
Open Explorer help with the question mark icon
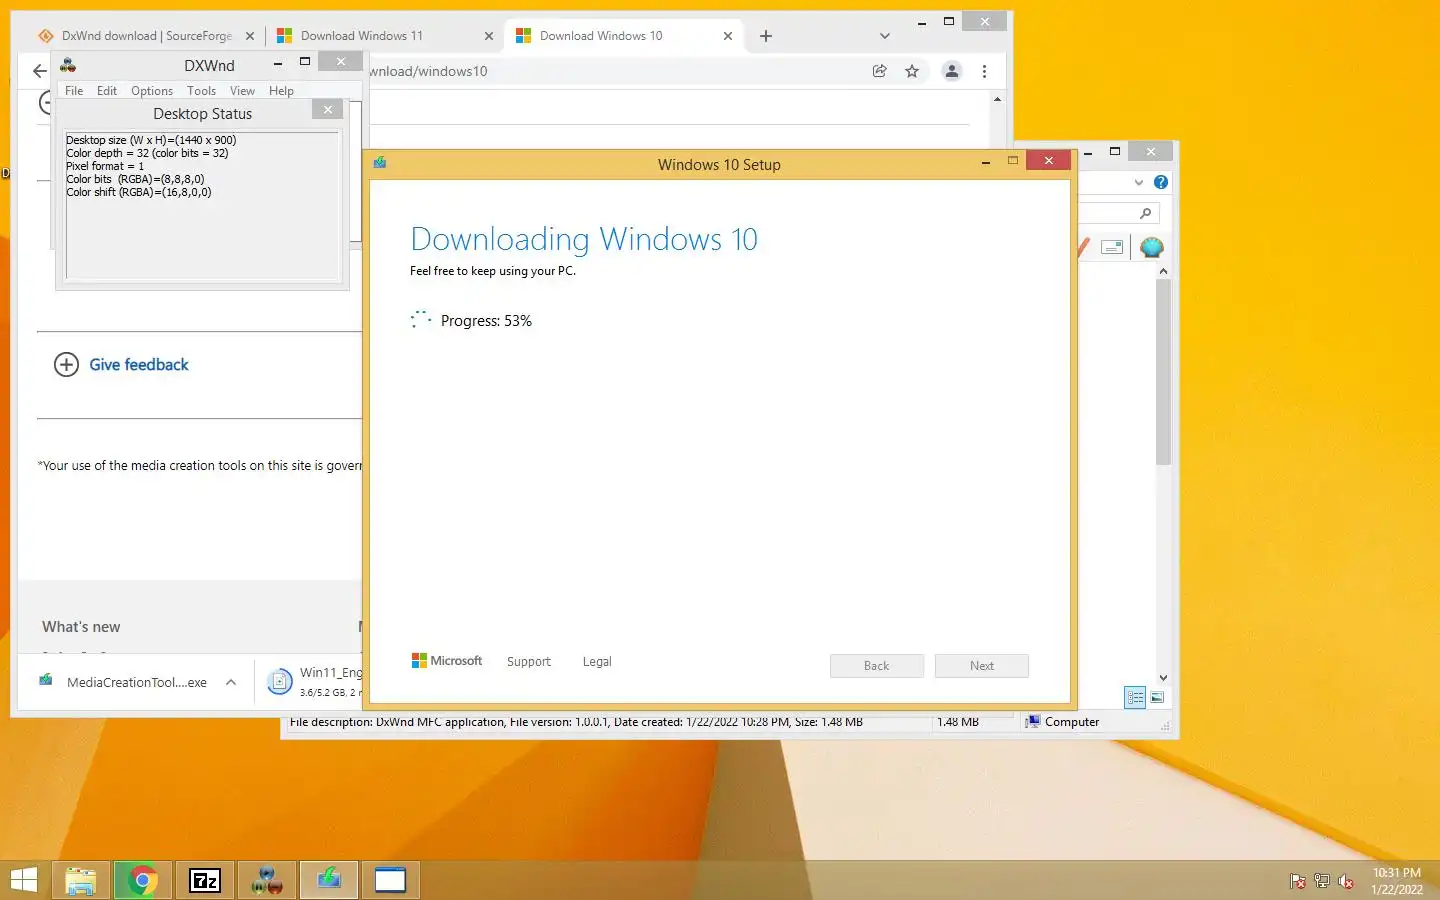pyautogui.click(x=1161, y=182)
